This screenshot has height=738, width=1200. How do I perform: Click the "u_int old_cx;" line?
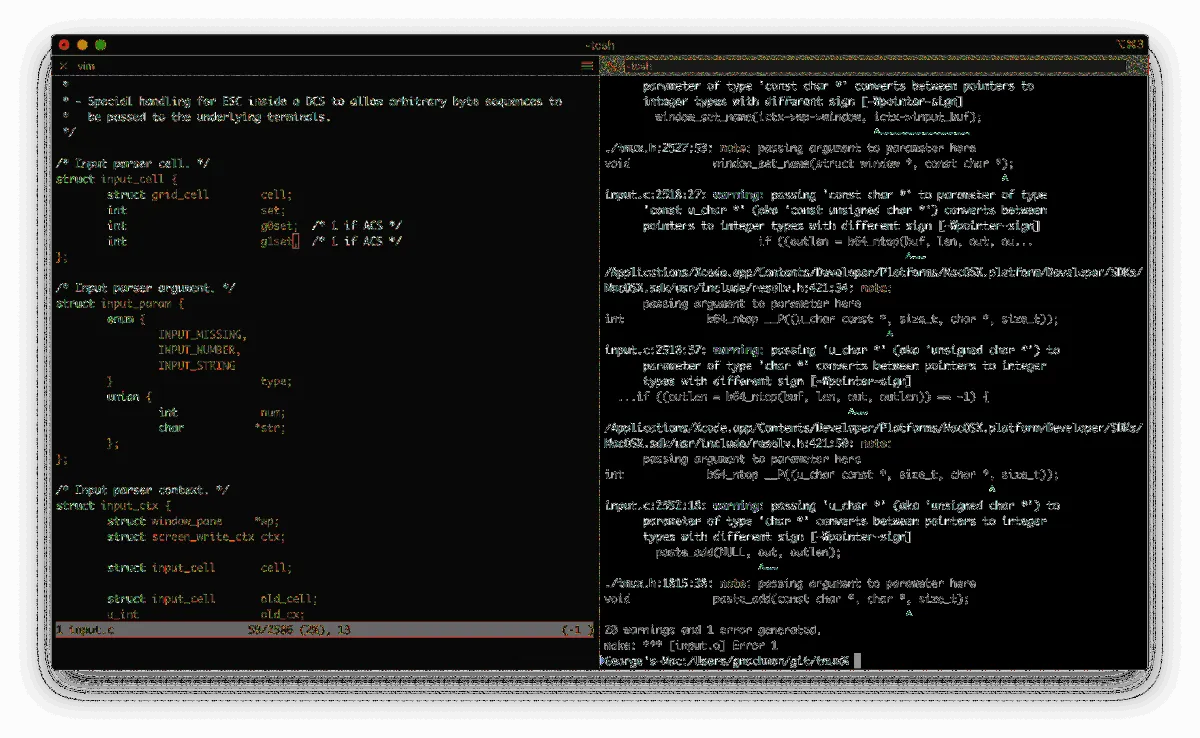(x=205, y=614)
